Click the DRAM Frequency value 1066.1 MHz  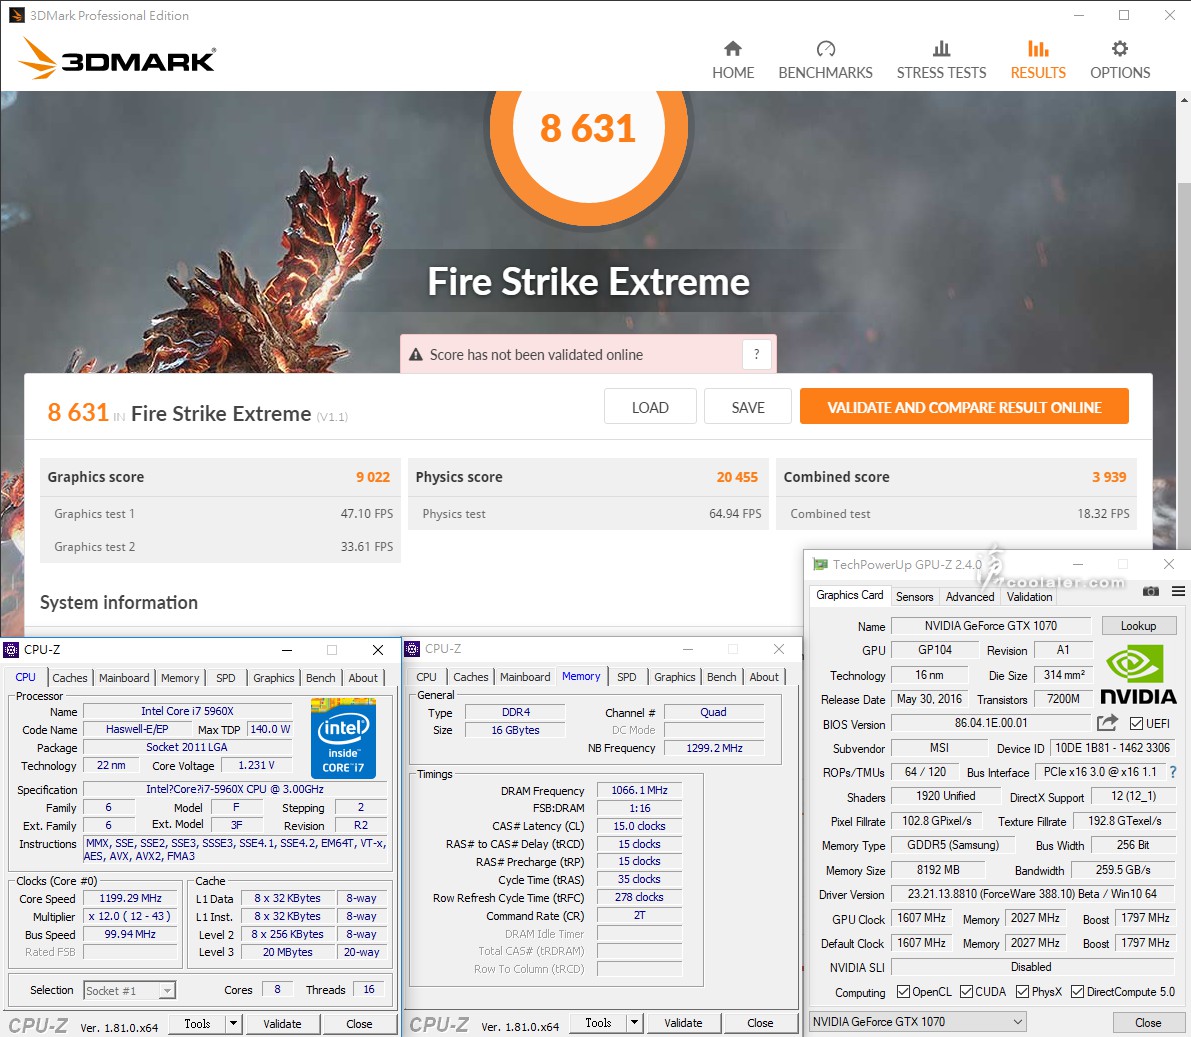coord(640,790)
